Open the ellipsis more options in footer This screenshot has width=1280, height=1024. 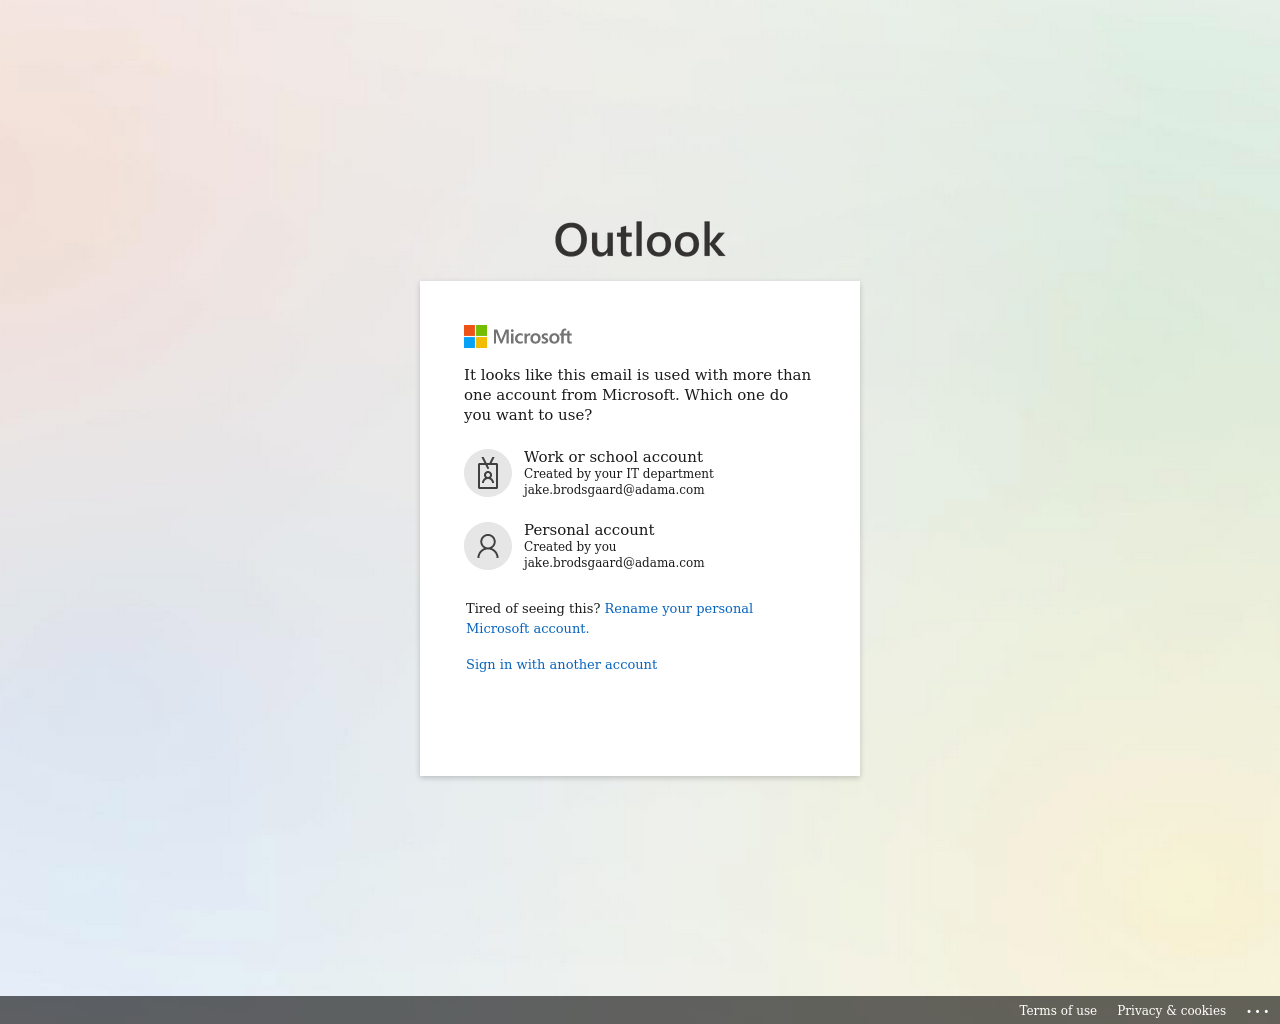(1258, 1011)
